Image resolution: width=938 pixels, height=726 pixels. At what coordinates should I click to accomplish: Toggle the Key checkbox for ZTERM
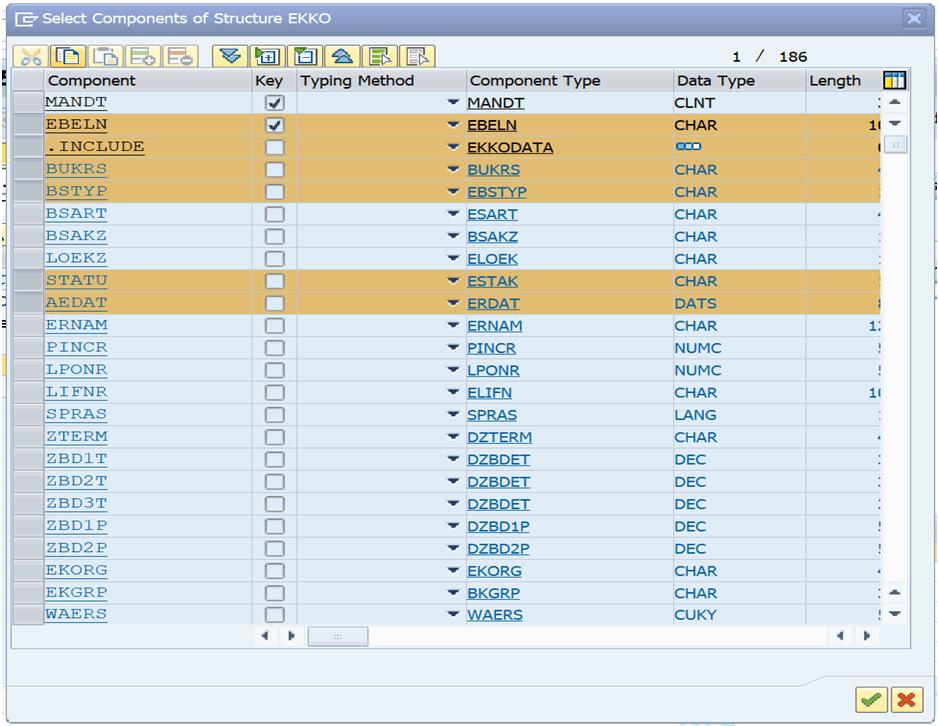click(275, 437)
